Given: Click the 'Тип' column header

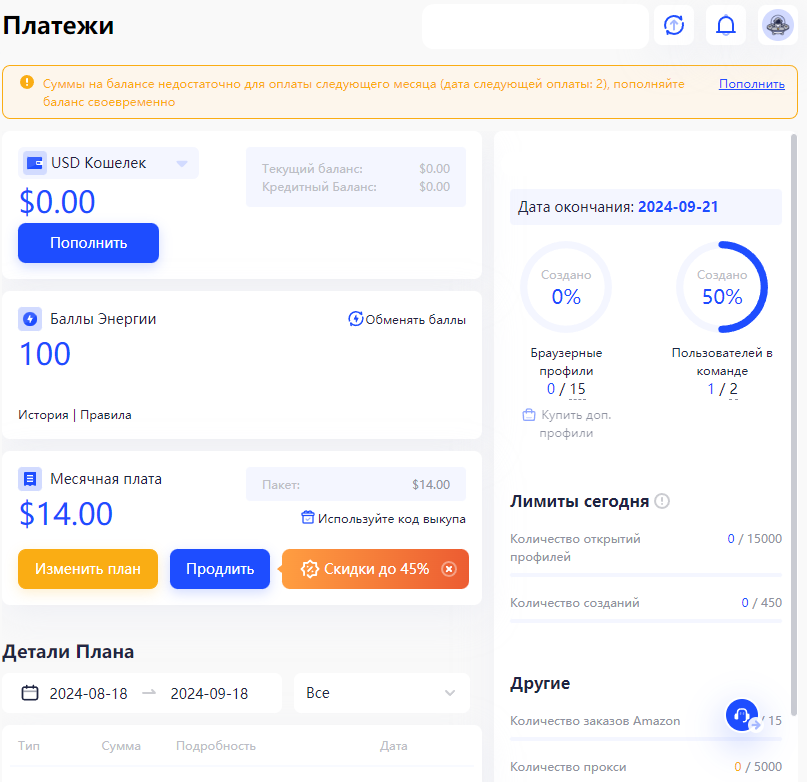Looking at the screenshot, I should click(x=29, y=746).
